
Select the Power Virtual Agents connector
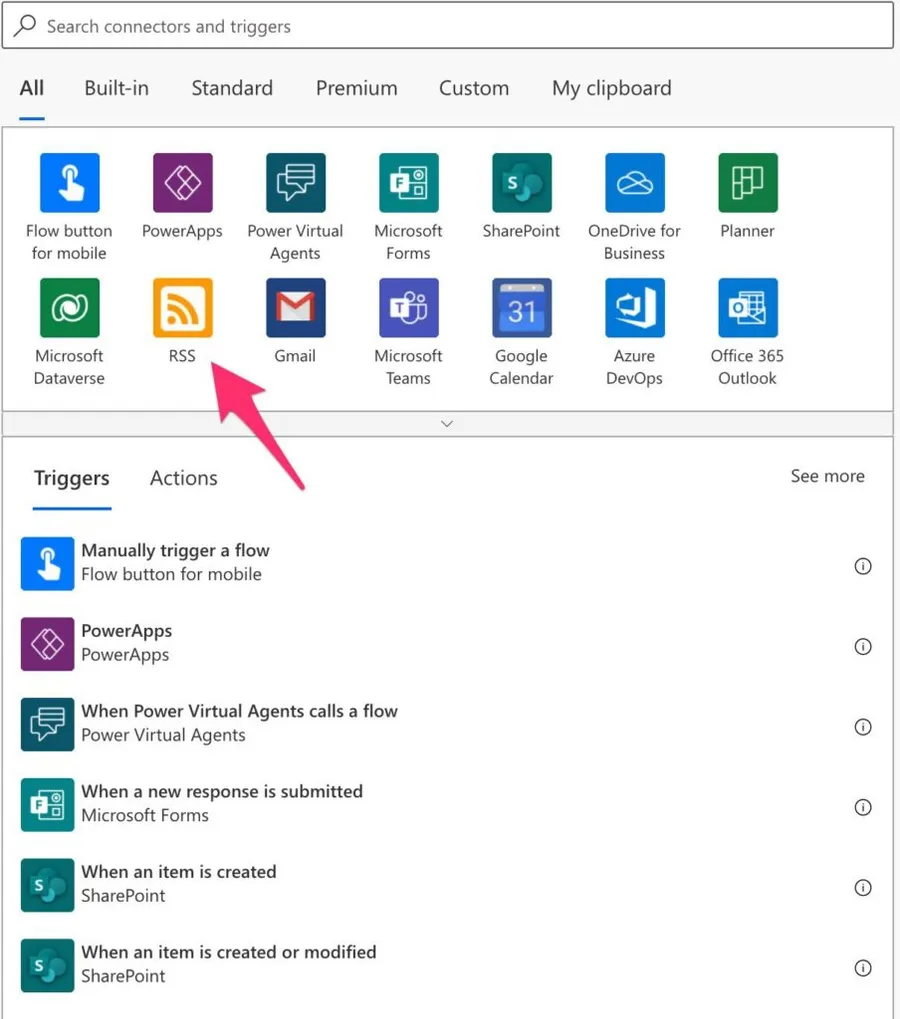295,183
